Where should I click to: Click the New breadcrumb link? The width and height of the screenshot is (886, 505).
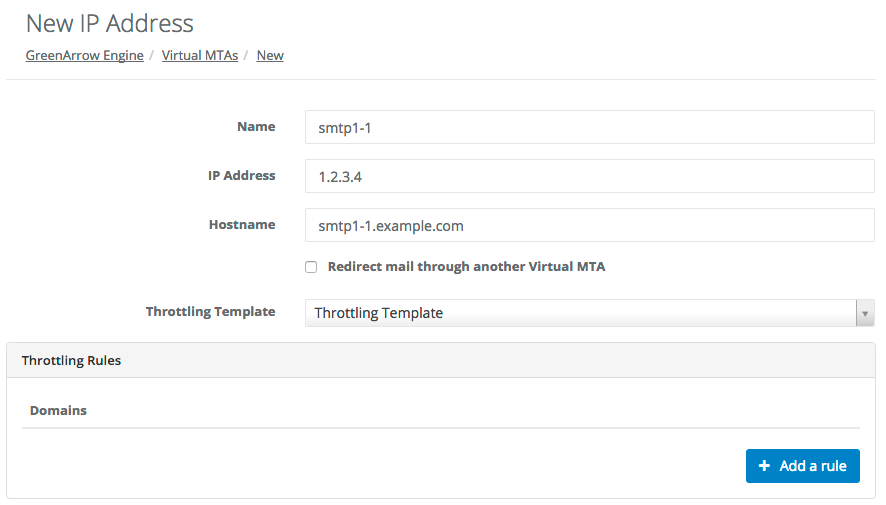270,56
